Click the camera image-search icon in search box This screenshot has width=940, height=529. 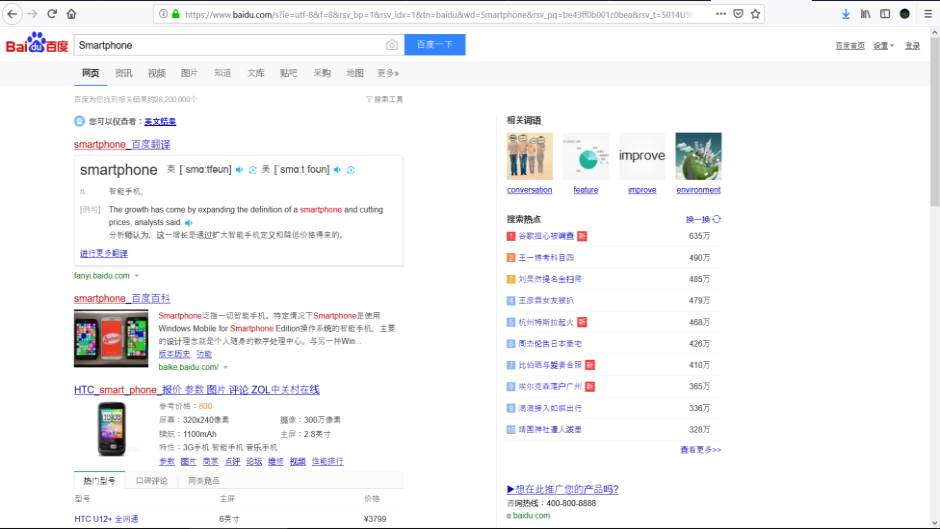(x=392, y=46)
